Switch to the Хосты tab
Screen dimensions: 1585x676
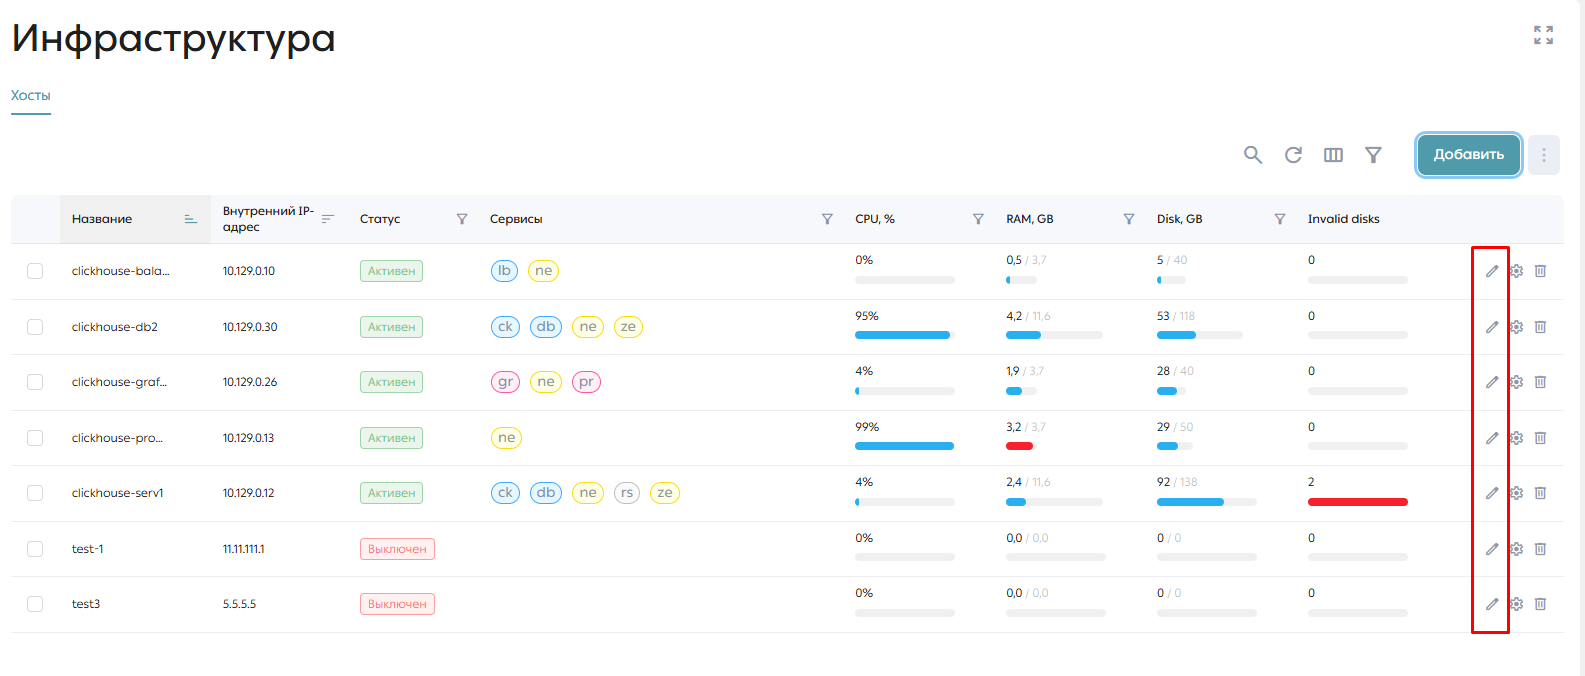[x=31, y=96]
